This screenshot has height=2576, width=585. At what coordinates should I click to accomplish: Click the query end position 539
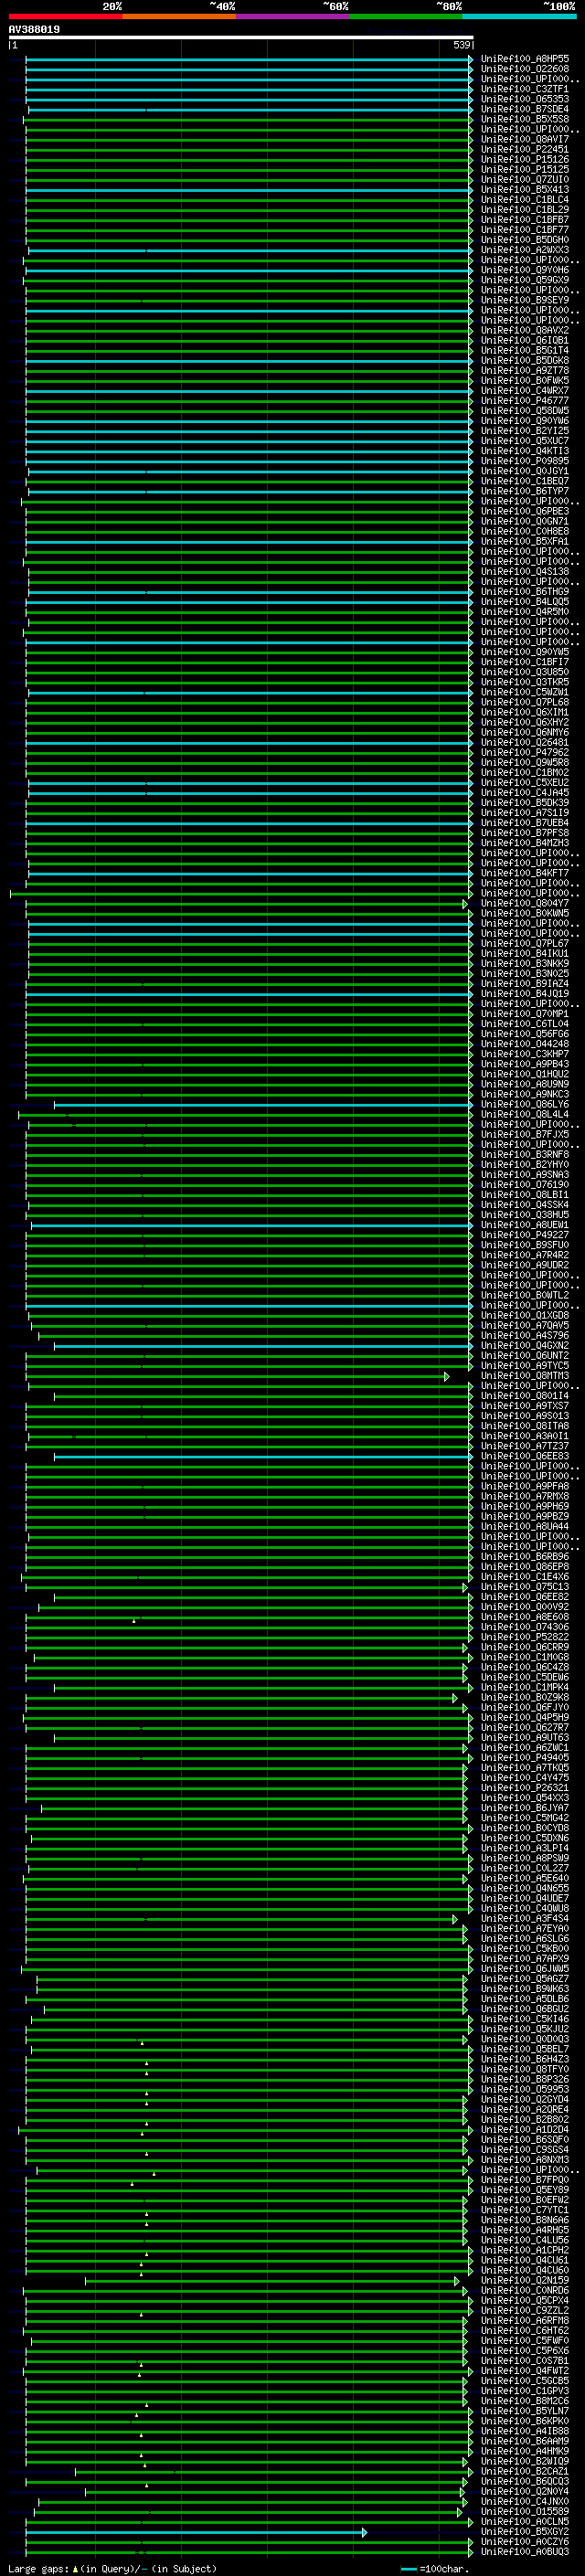(x=461, y=45)
